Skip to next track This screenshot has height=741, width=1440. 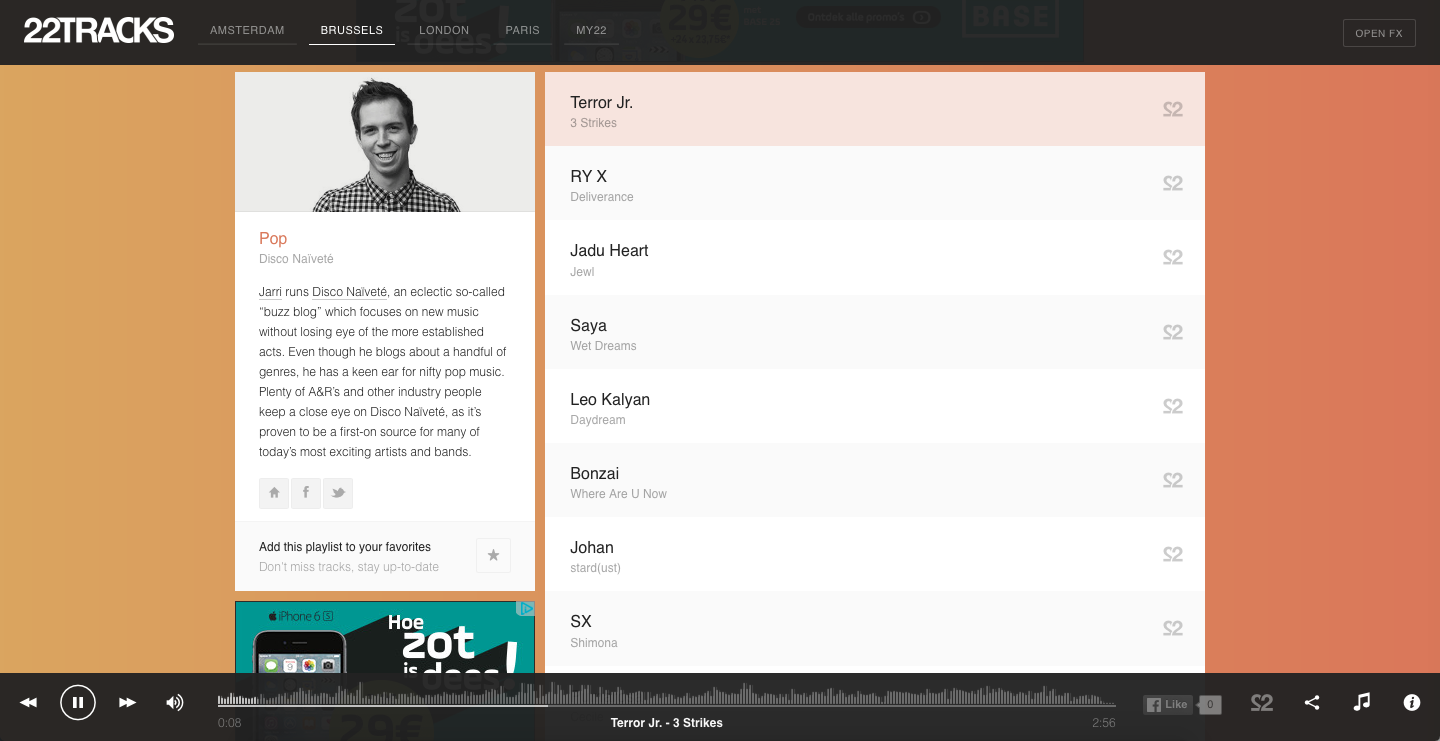pos(127,703)
